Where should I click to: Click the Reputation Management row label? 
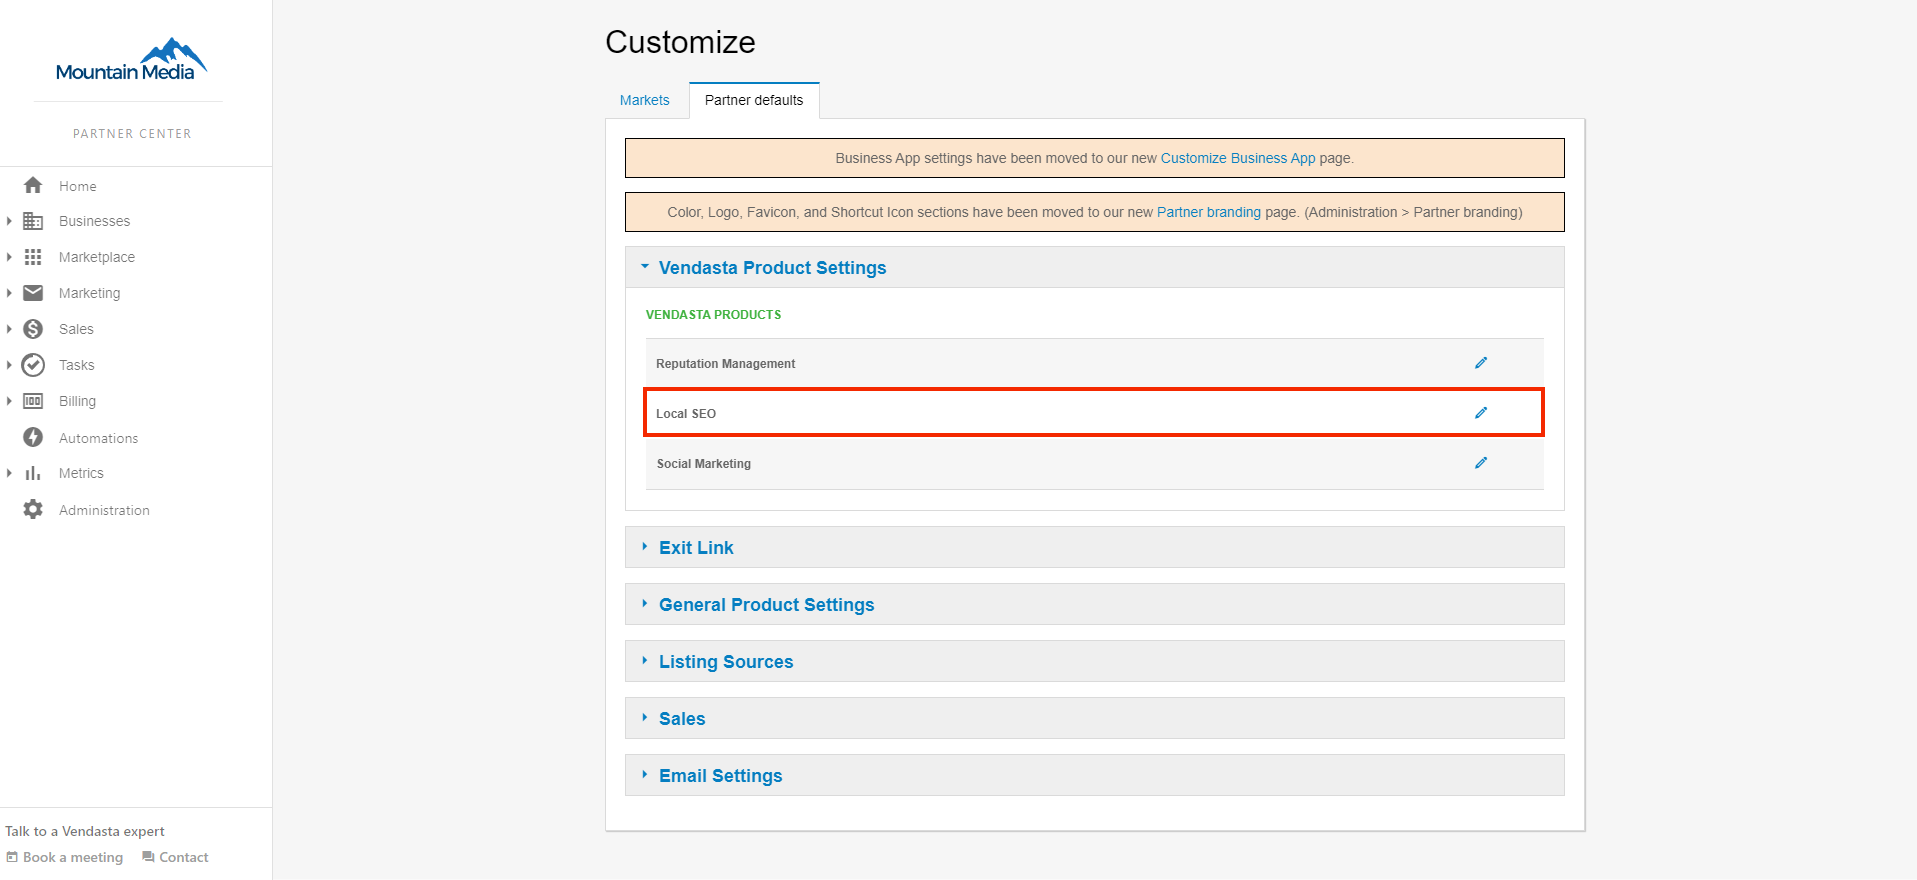point(726,364)
